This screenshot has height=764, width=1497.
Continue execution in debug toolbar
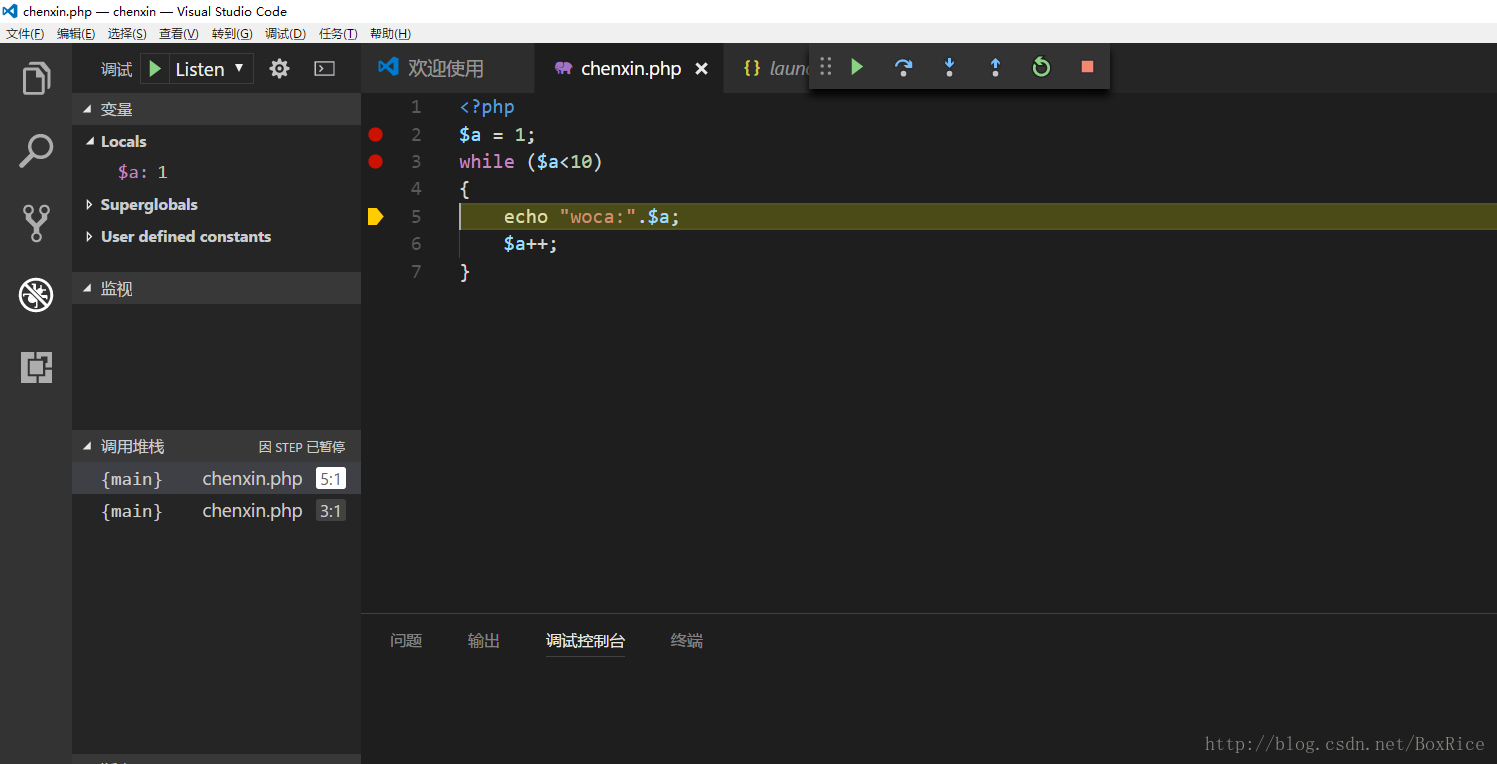click(x=857, y=67)
